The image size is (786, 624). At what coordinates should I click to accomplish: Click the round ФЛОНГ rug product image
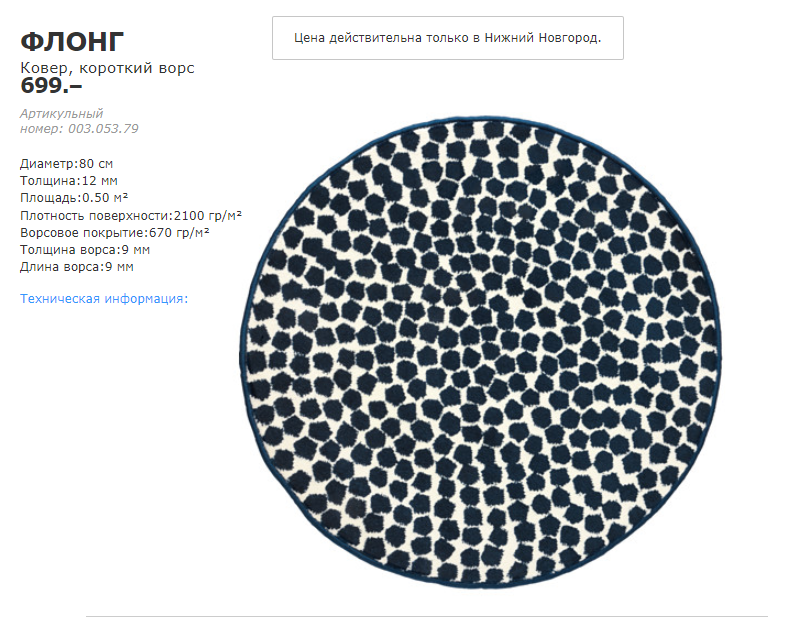tap(481, 353)
